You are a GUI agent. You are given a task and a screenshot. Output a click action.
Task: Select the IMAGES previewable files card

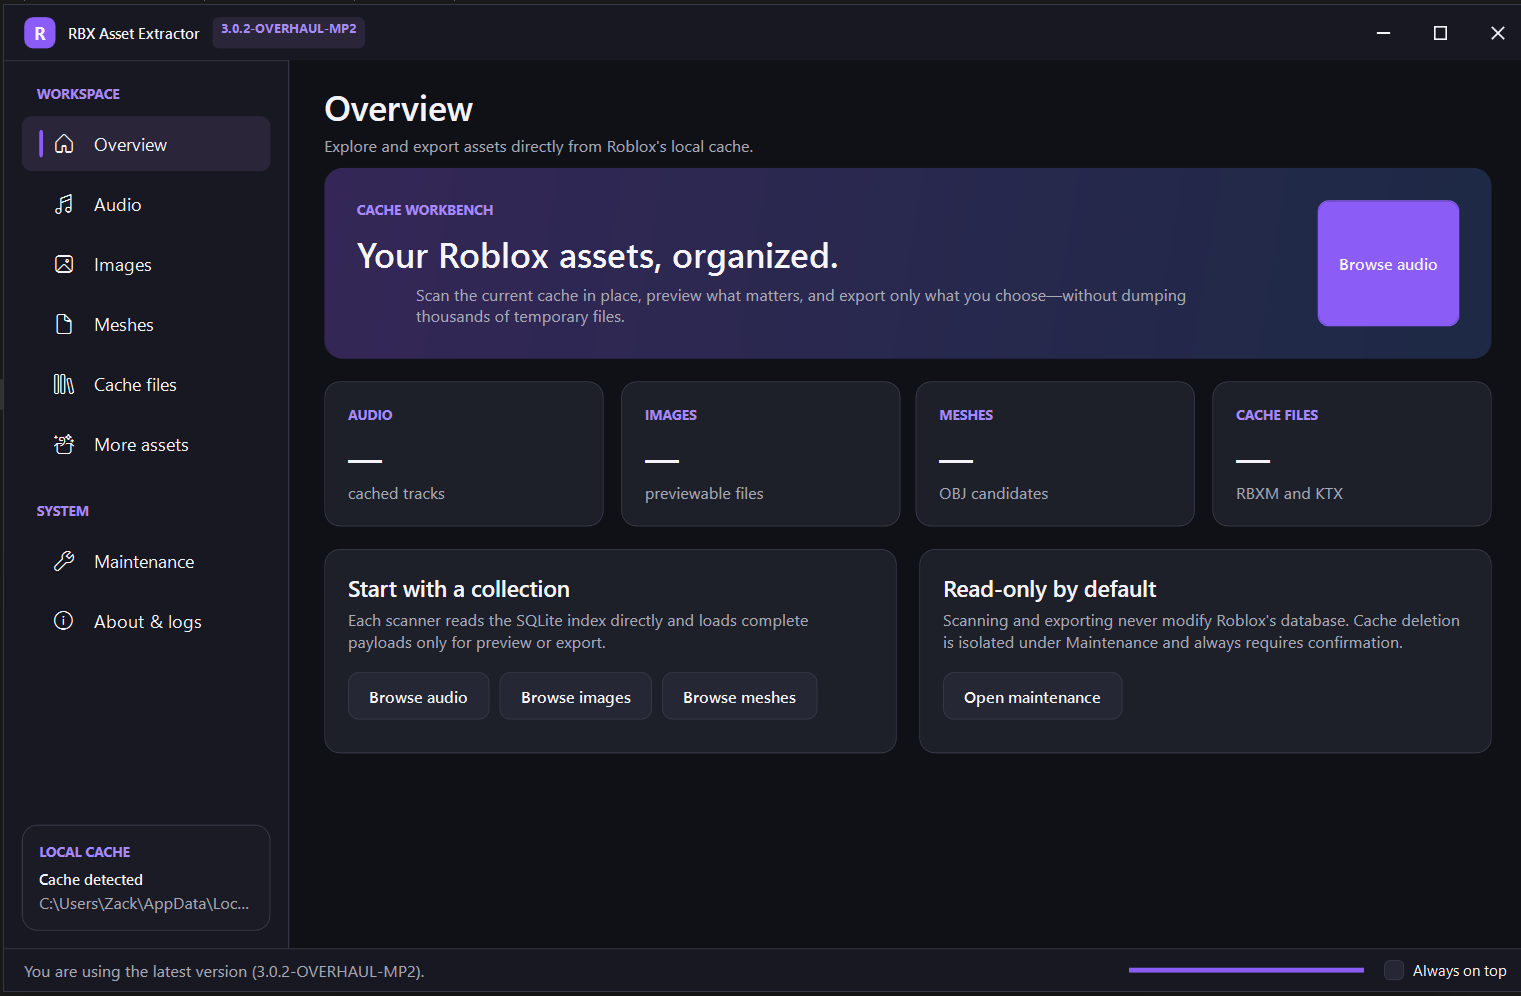point(760,454)
